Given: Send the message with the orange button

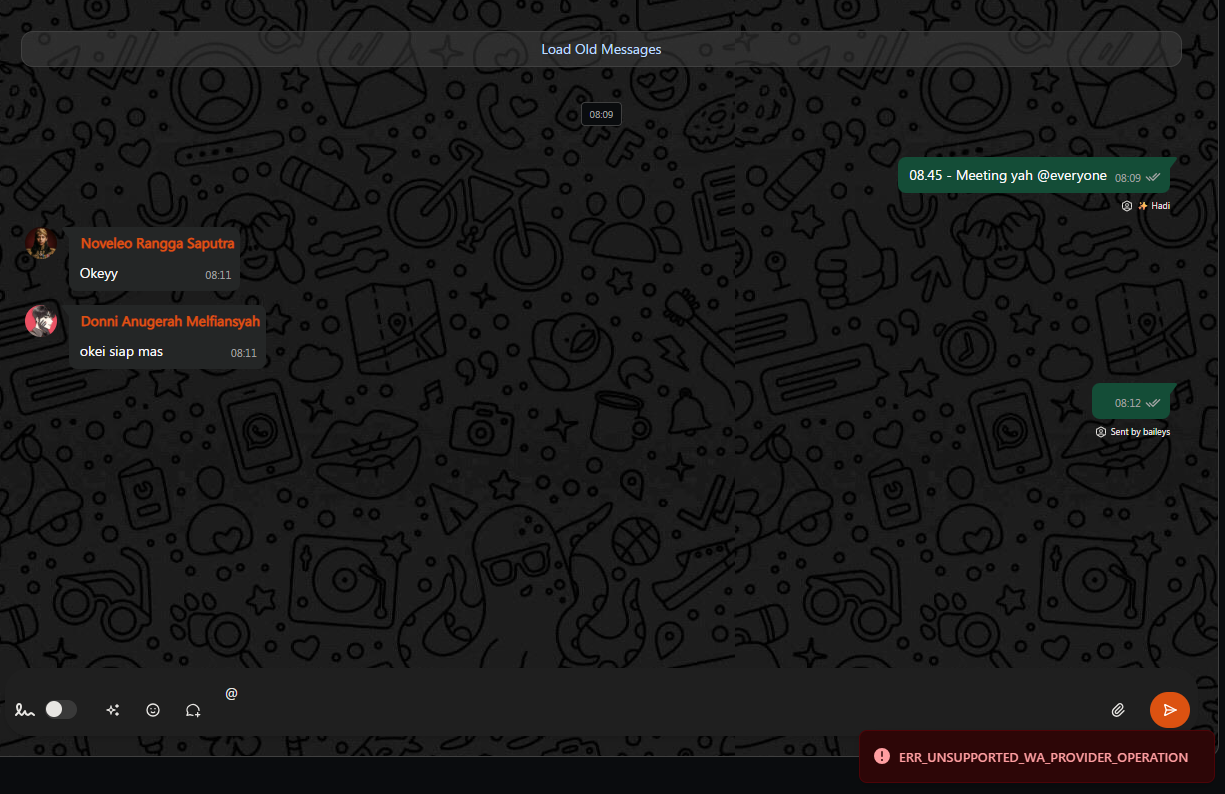Looking at the screenshot, I should 1170,710.
